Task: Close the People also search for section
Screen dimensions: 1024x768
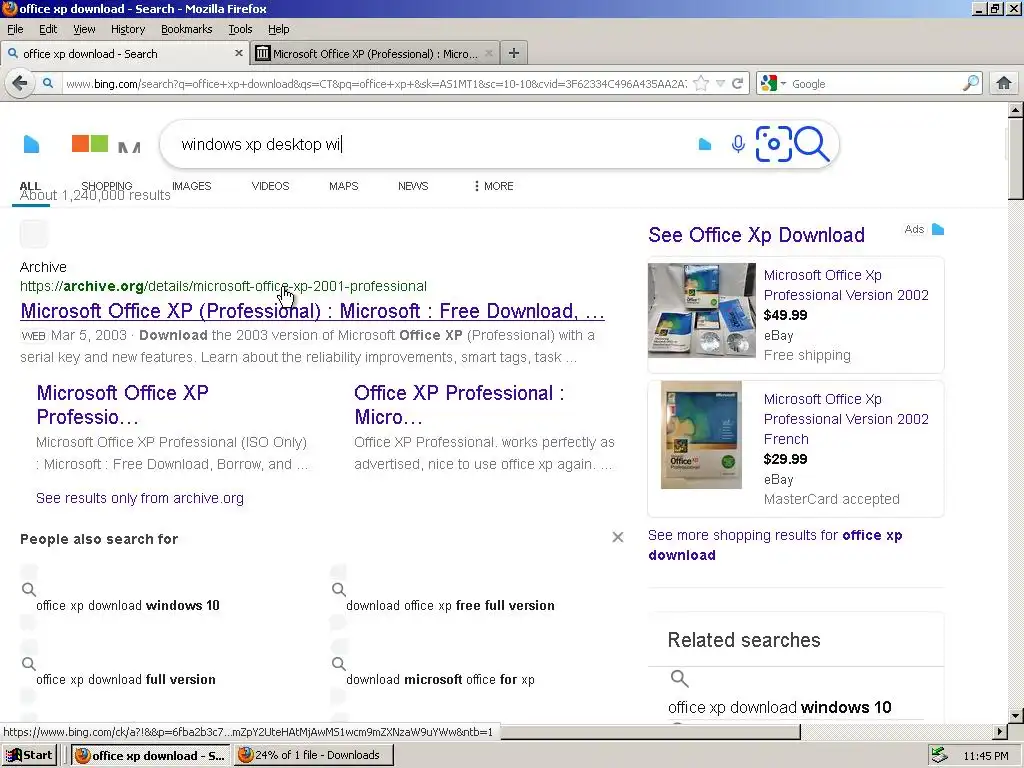Action: pos(618,537)
